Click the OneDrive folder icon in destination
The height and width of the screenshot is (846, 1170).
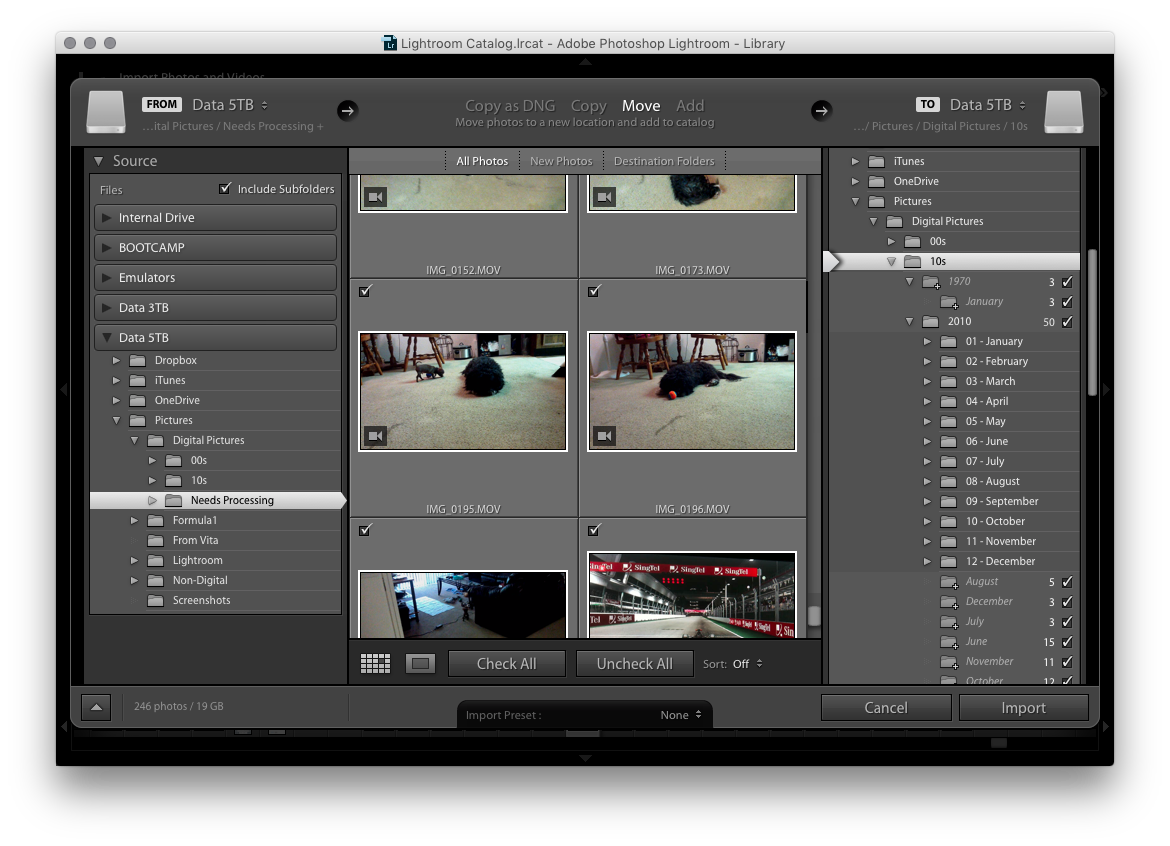coord(877,181)
